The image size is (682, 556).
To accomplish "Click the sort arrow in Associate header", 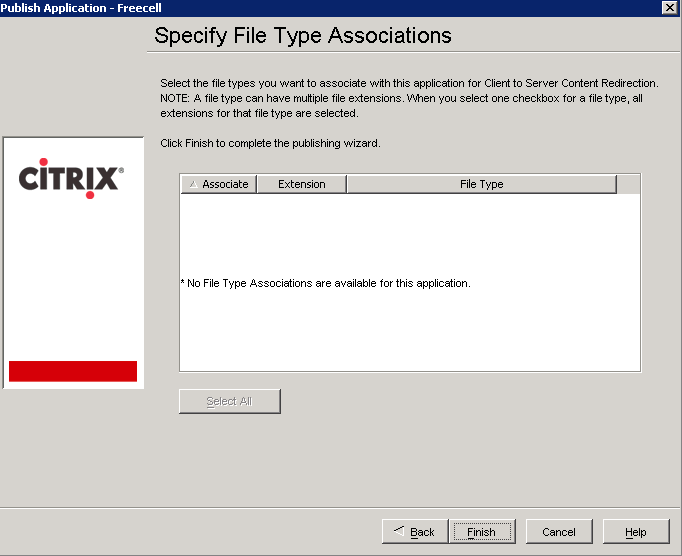I will coord(194,184).
